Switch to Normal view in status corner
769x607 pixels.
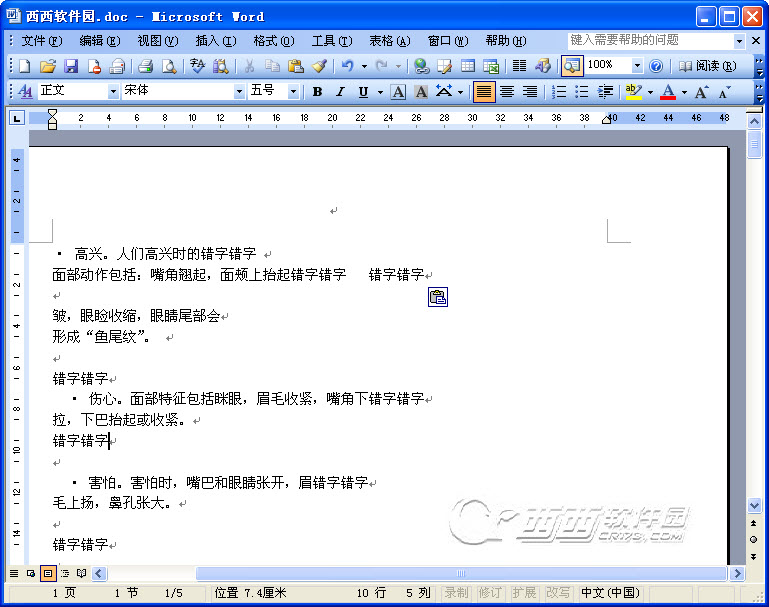[x=14, y=573]
